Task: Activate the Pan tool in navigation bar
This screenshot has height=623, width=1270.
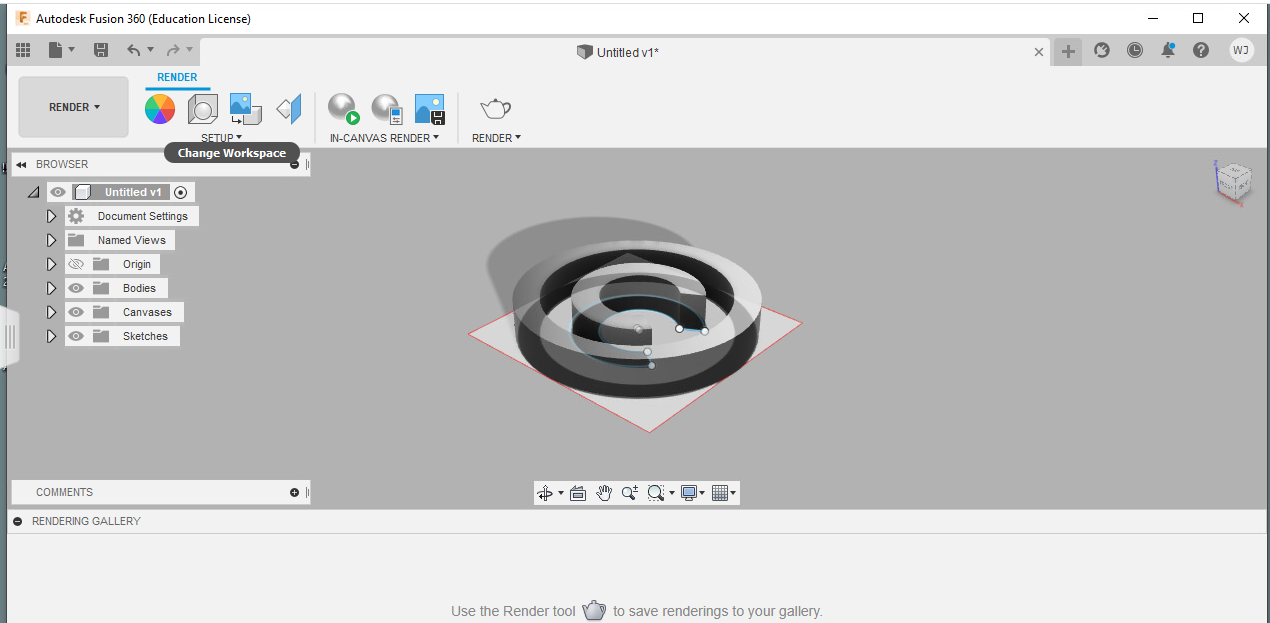Action: [x=604, y=492]
